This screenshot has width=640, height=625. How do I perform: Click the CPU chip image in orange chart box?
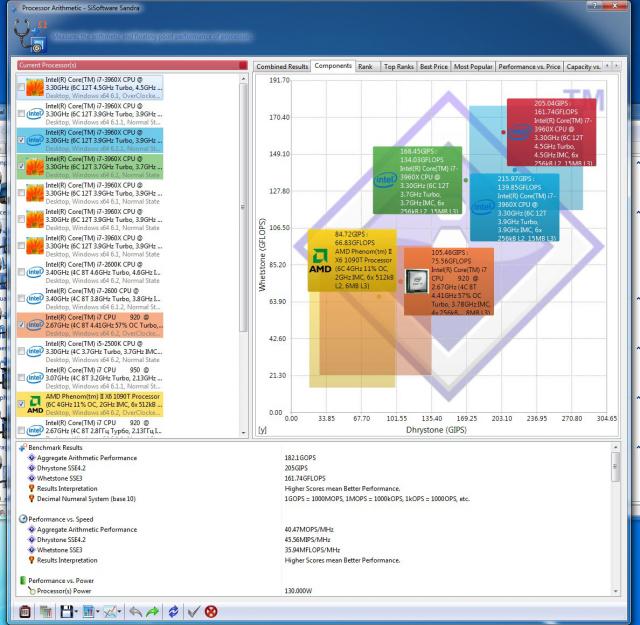(x=417, y=281)
